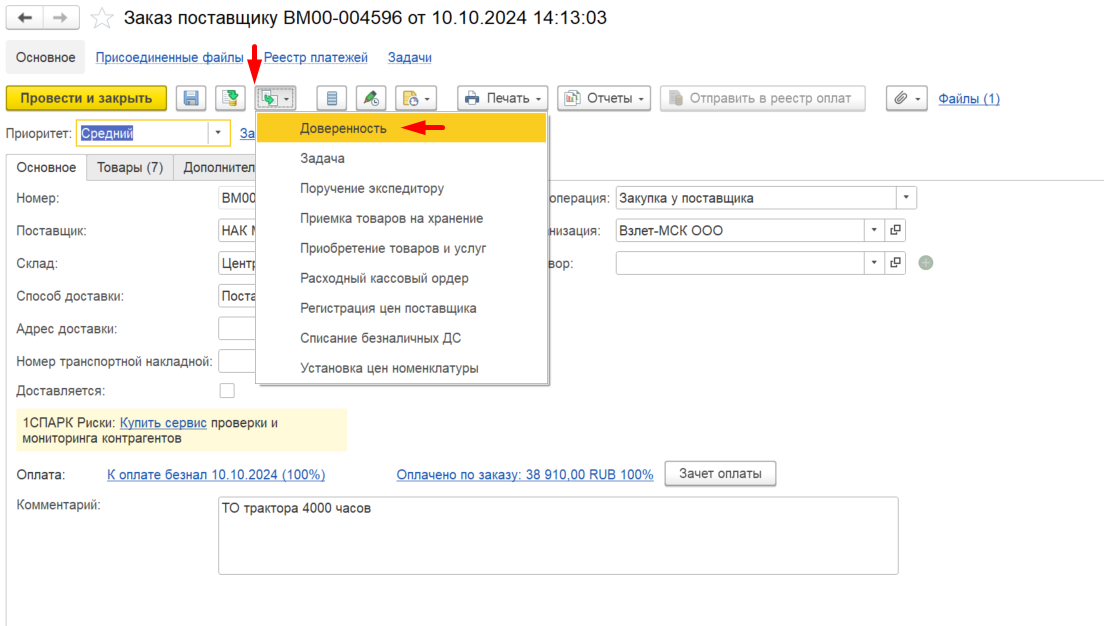Open the paperclip attachments menu

tap(906, 98)
